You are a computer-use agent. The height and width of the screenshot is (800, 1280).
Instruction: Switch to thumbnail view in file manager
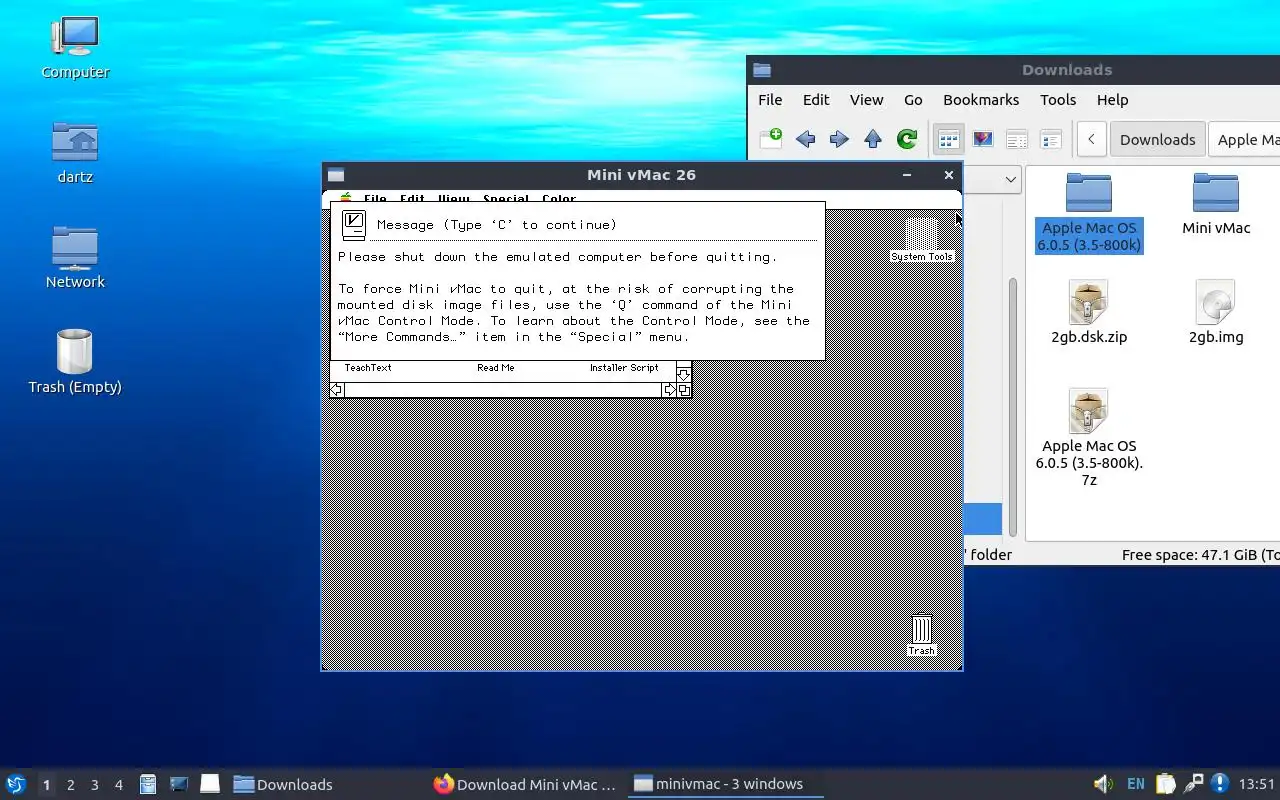[983, 139]
